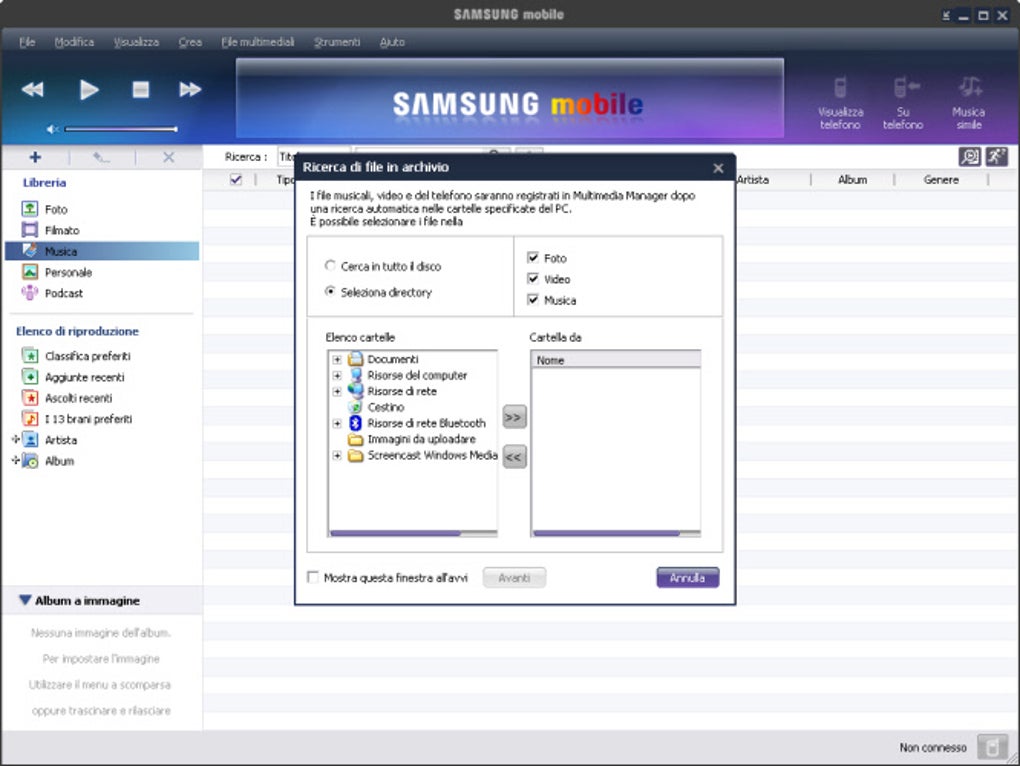Click the Avanti button

[x=514, y=577]
